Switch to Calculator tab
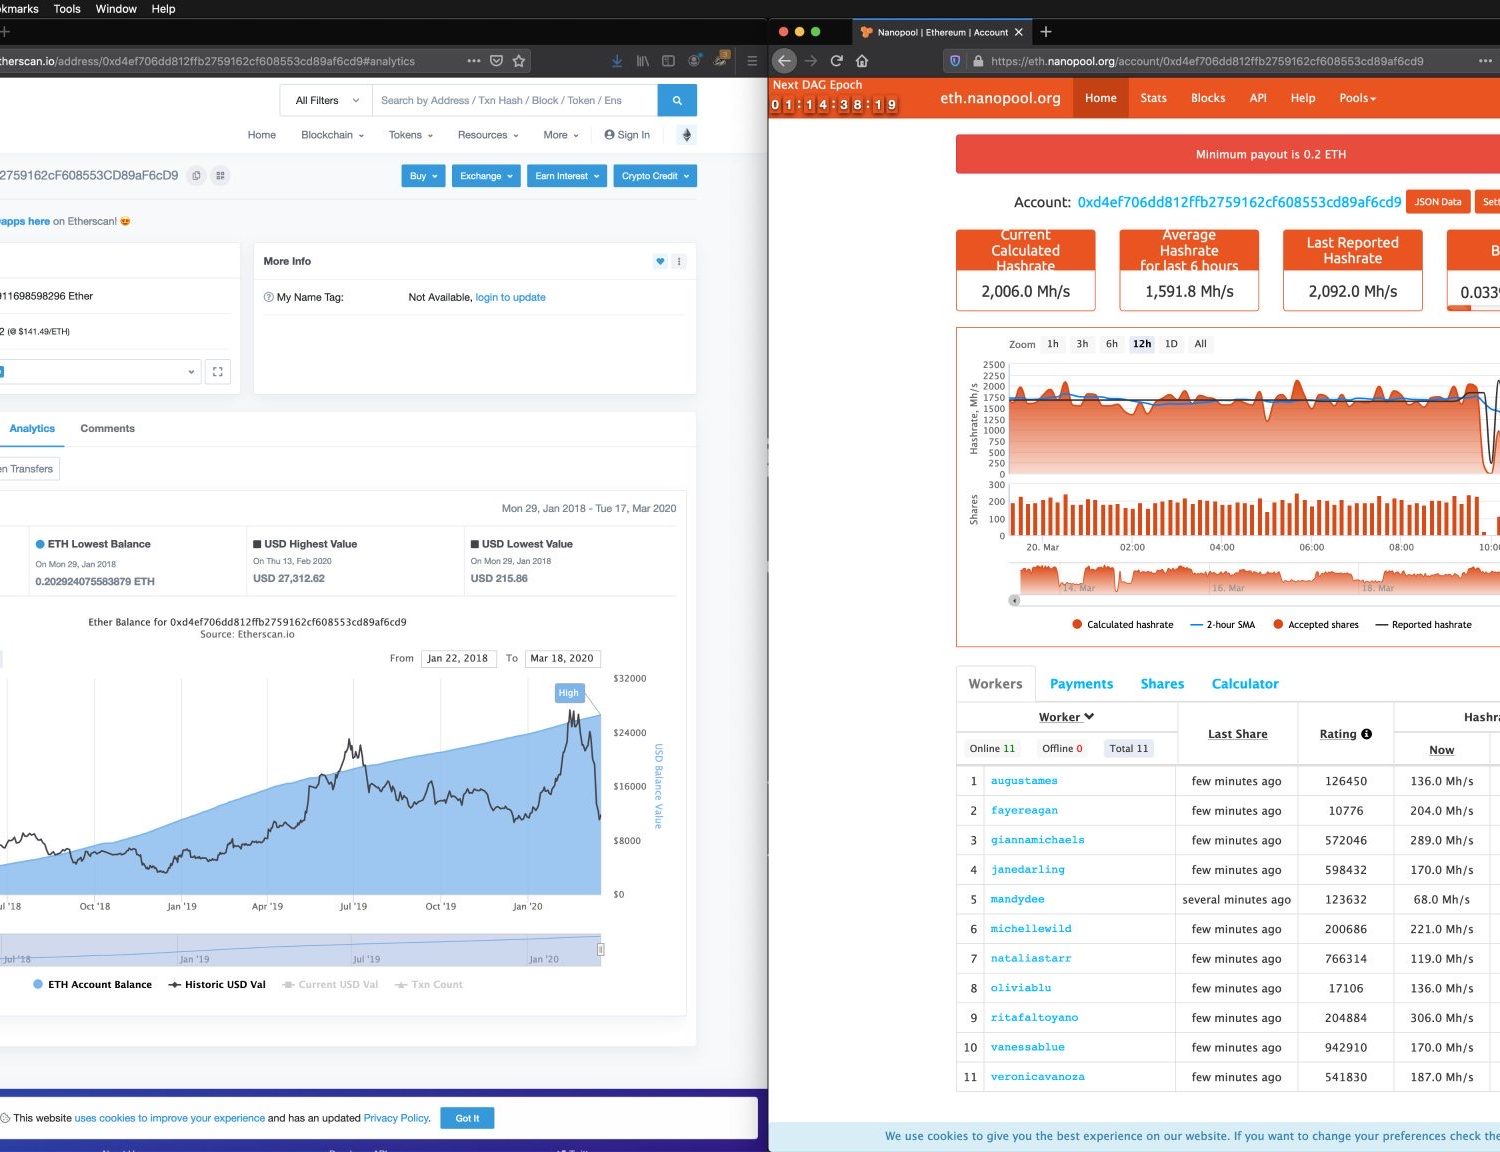The height and width of the screenshot is (1152, 1500). (1245, 684)
